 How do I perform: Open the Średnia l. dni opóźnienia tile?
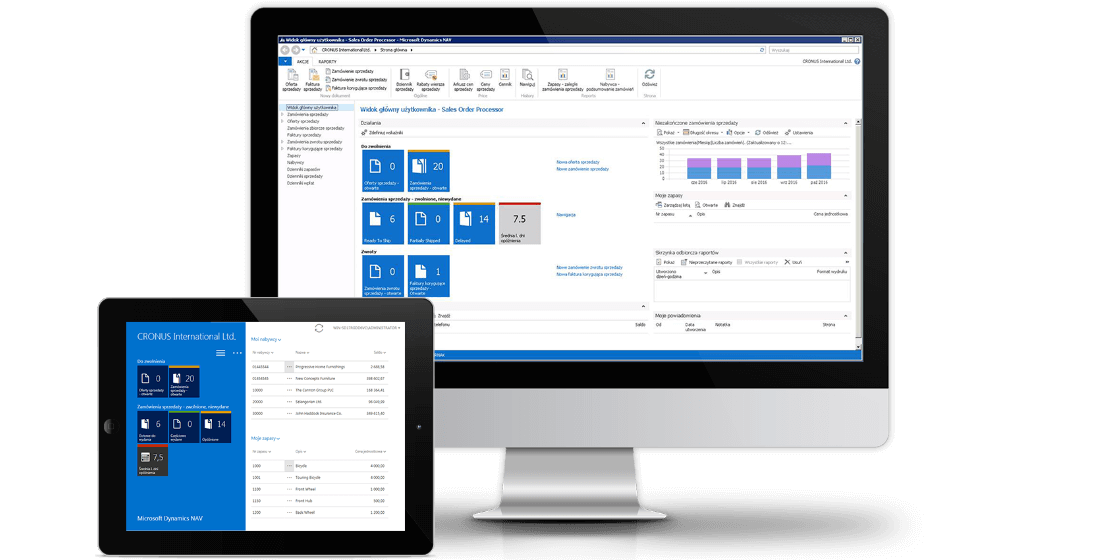click(520, 224)
